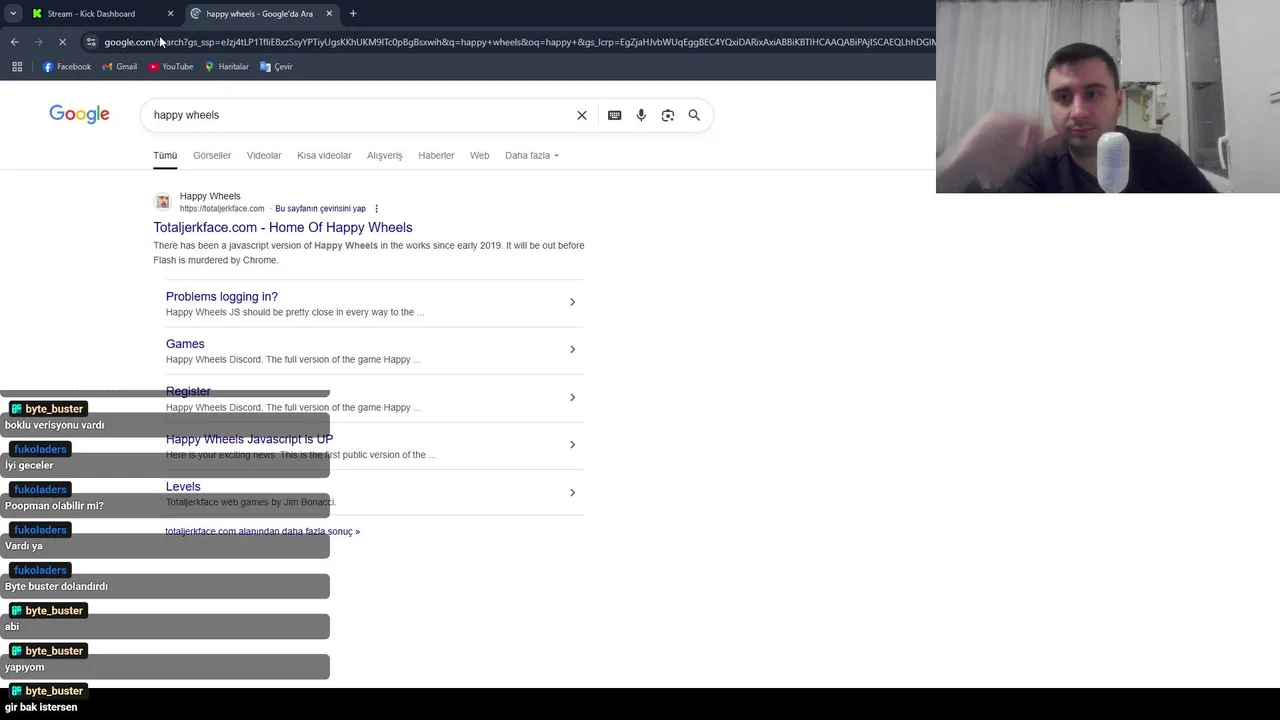Open Happy Wheels Javascript is UP sitelink
The width and height of the screenshot is (1280, 720).
click(249, 439)
